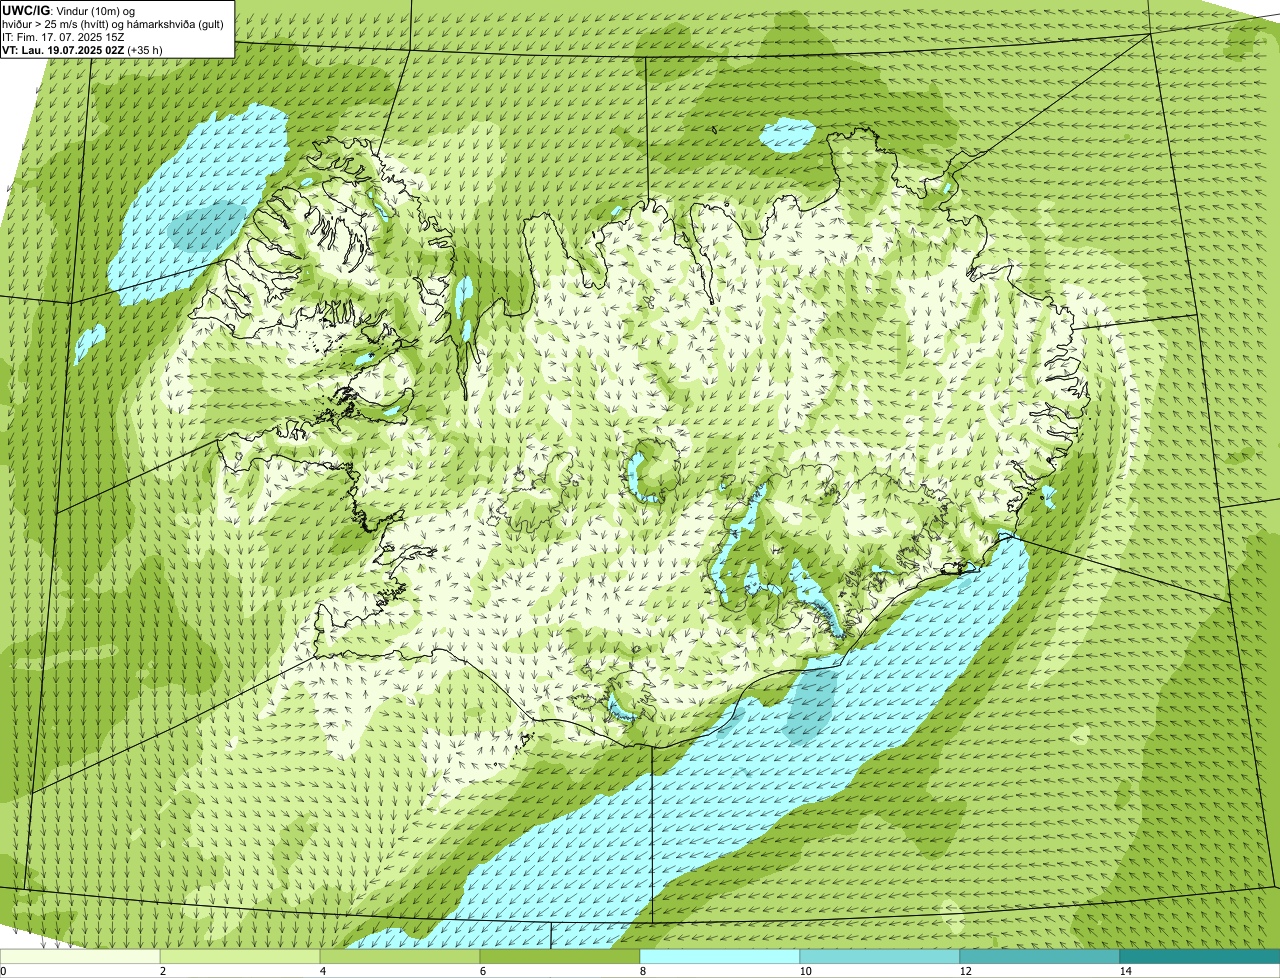Click the light green 2–4 m/s legend swatch

(240, 956)
